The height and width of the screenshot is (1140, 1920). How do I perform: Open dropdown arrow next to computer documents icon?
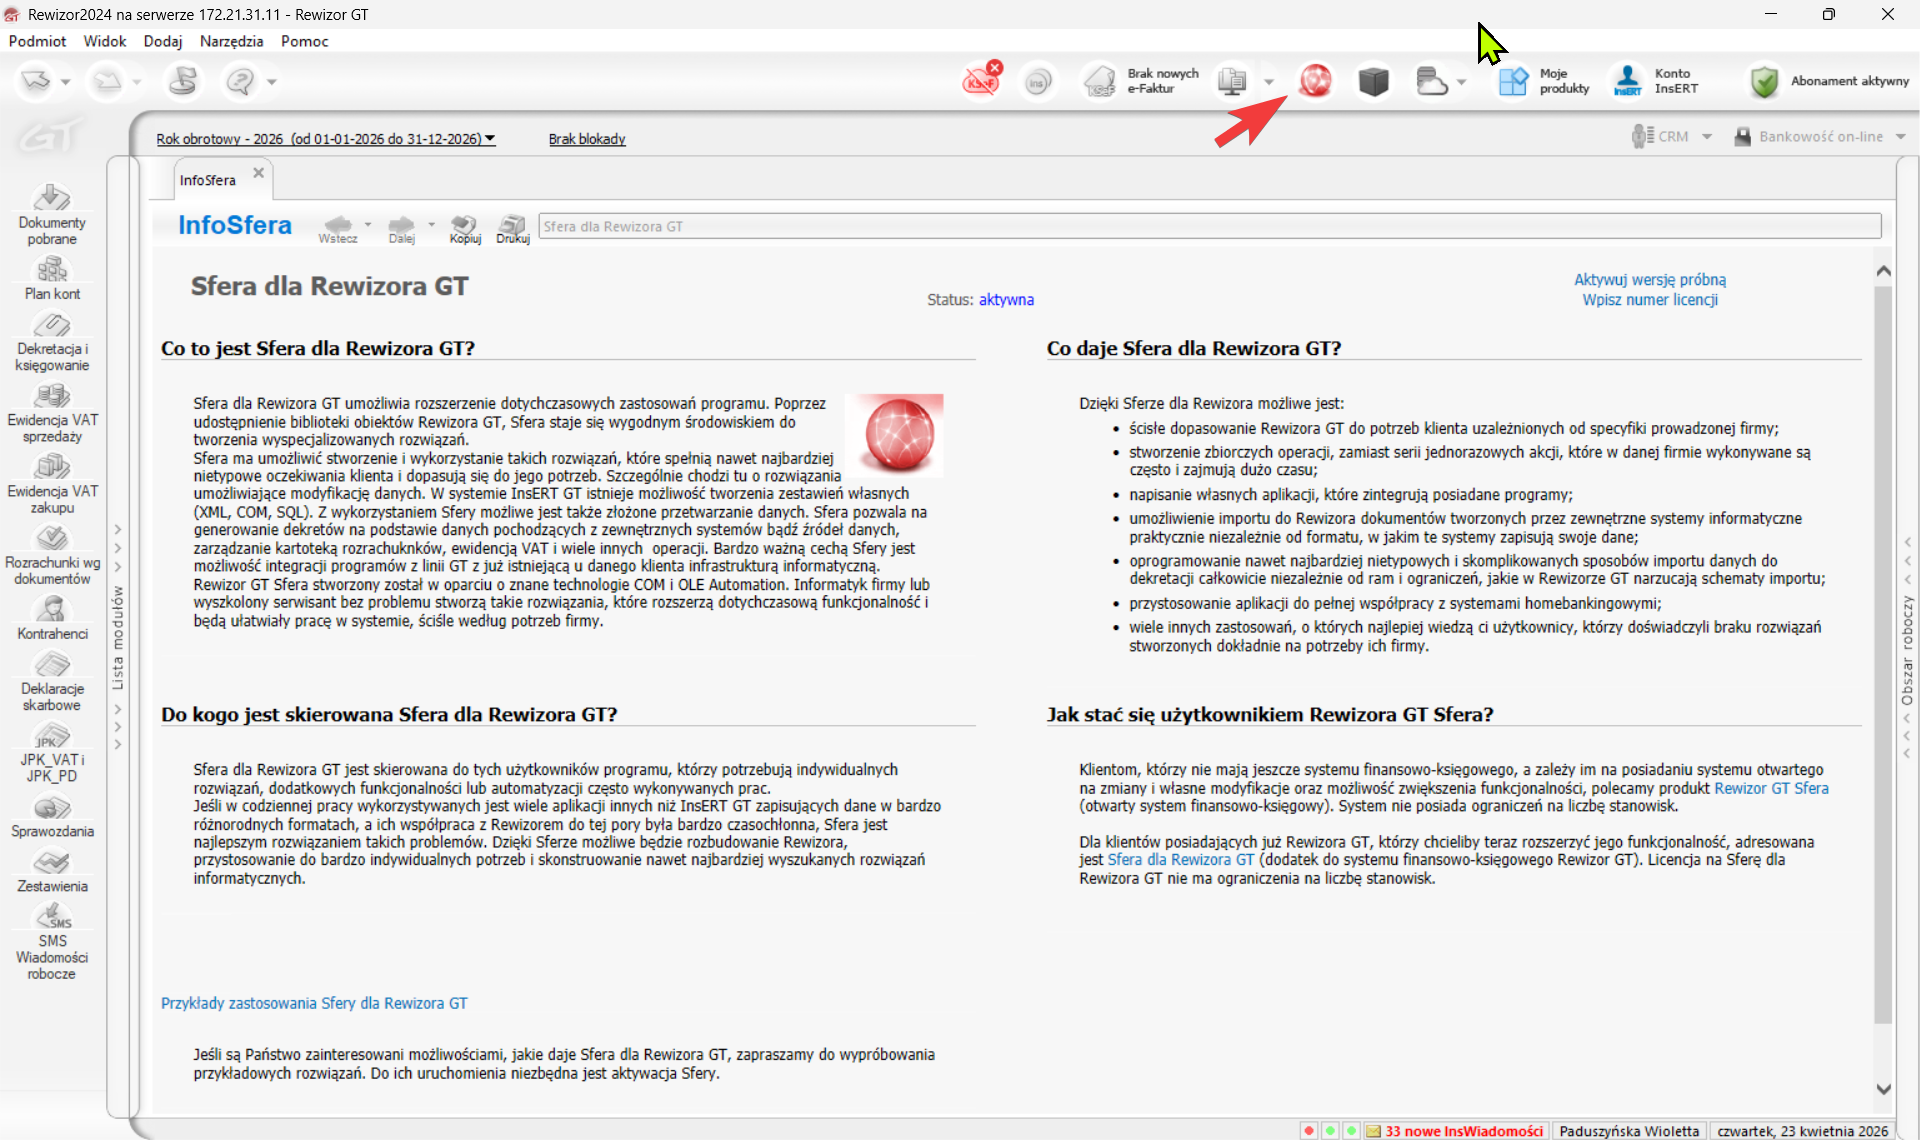(x=1269, y=82)
